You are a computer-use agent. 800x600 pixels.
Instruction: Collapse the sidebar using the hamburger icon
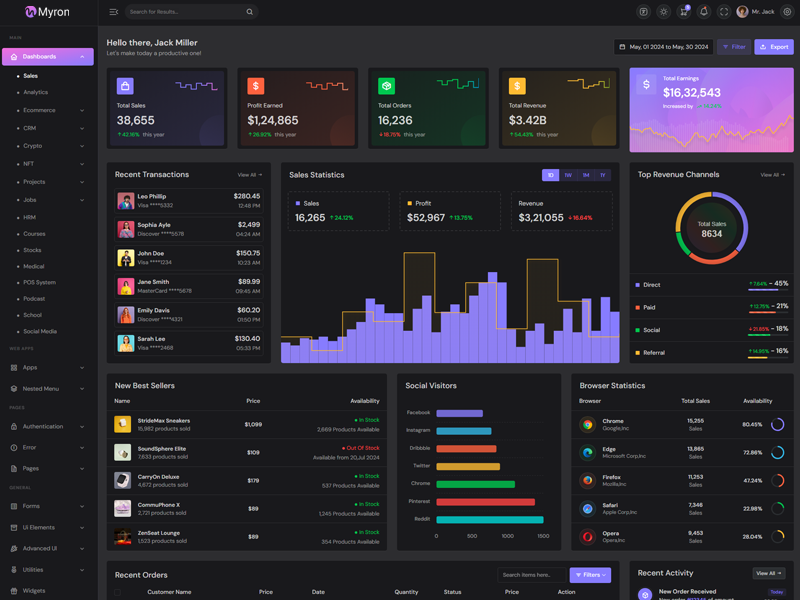coord(113,12)
